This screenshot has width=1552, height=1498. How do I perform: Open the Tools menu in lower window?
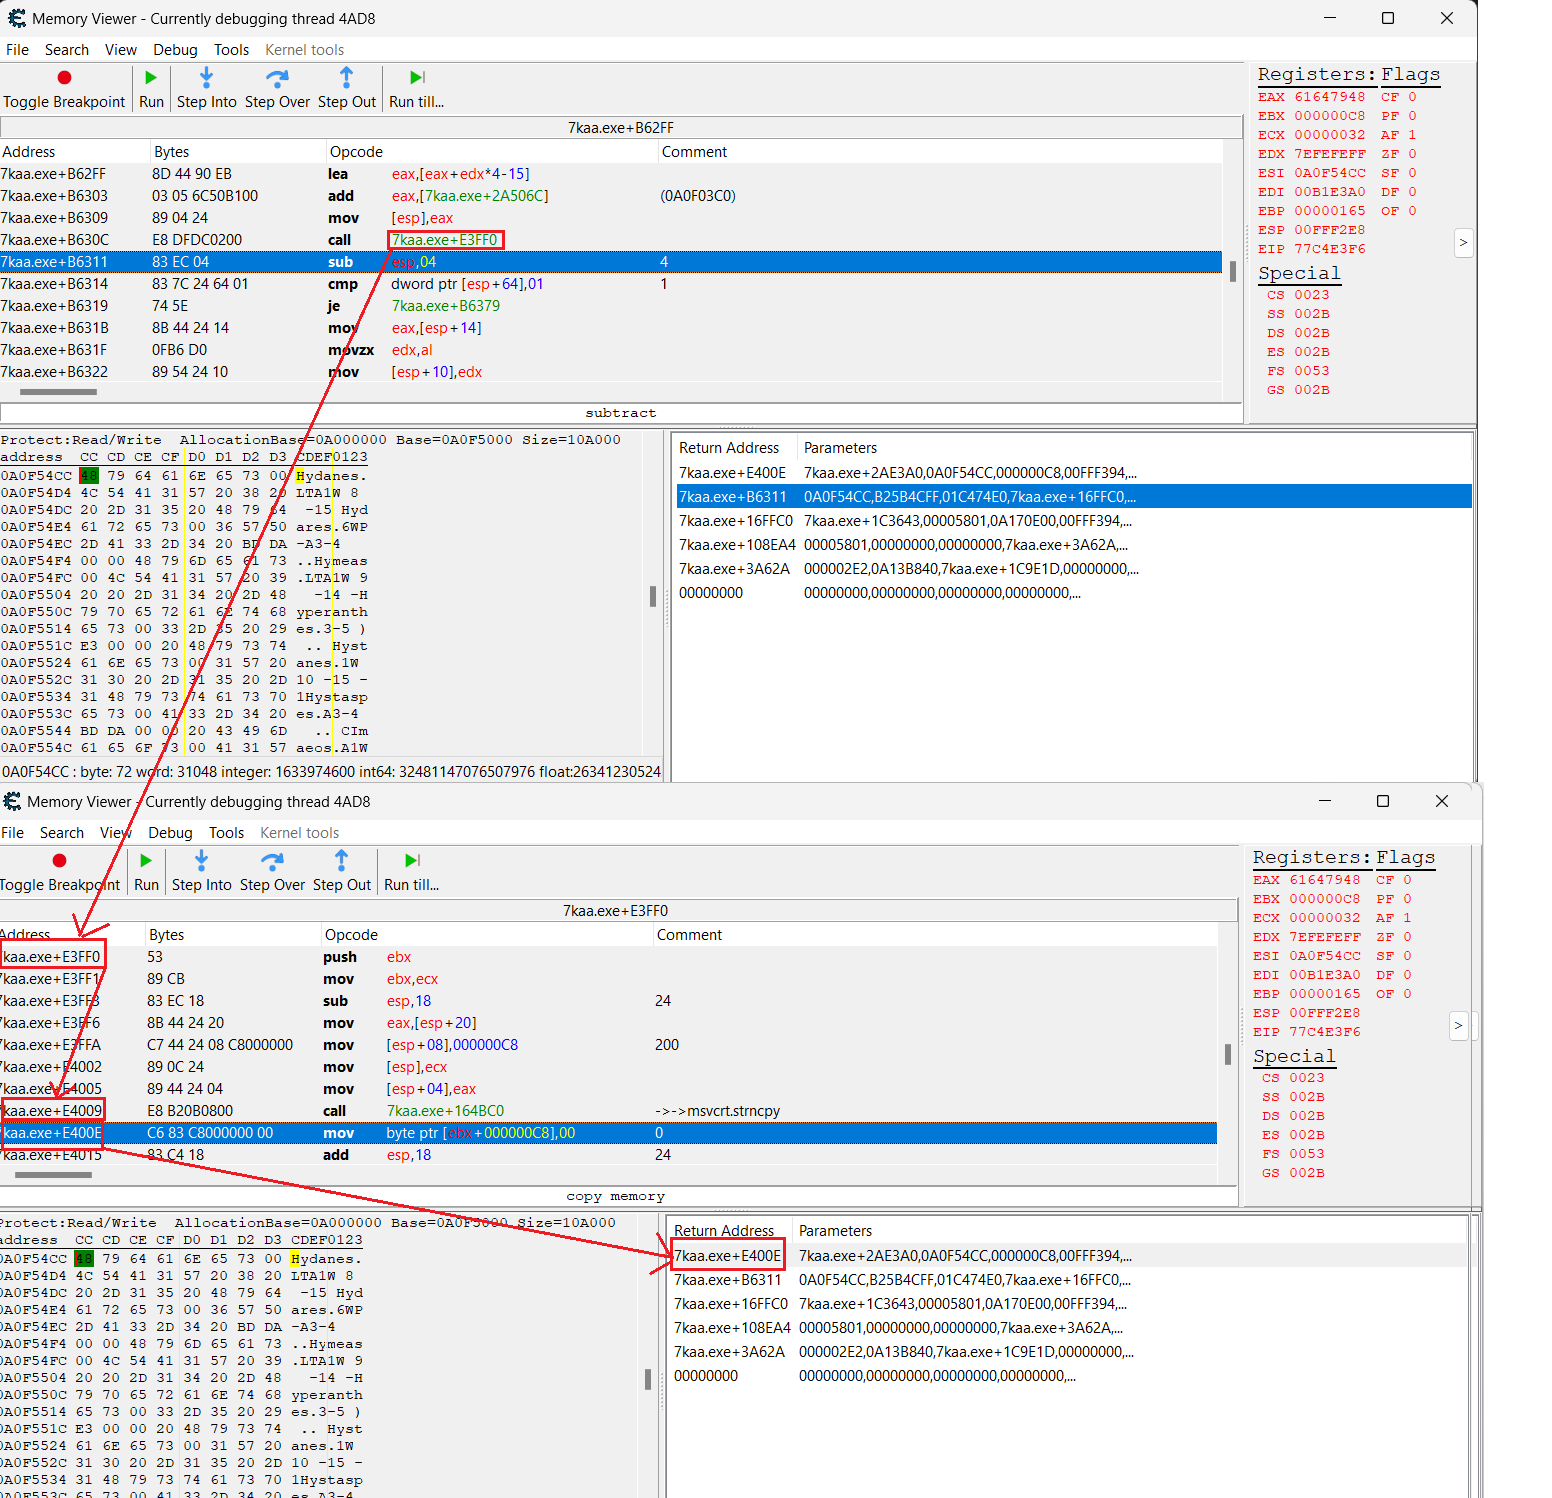(226, 833)
